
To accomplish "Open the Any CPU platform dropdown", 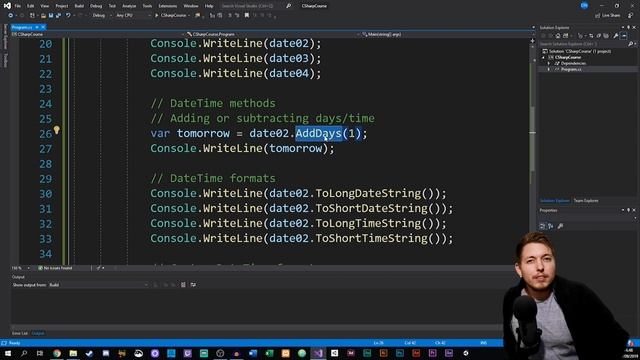I will click(x=133, y=16).
